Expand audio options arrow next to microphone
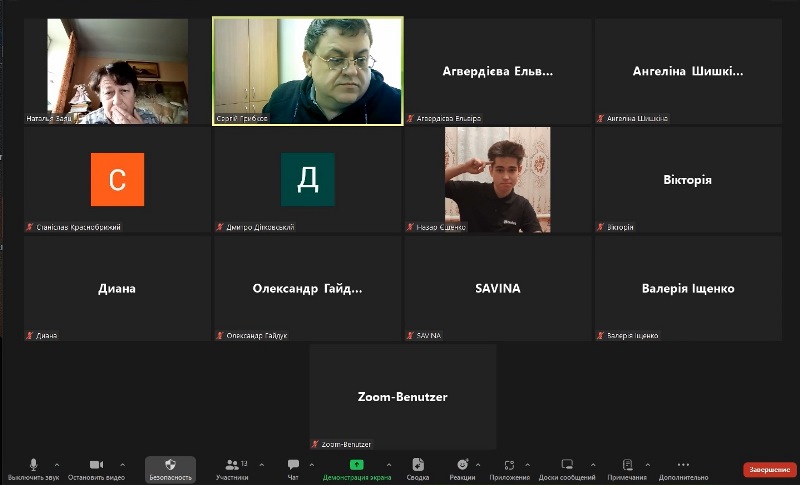 (57, 465)
